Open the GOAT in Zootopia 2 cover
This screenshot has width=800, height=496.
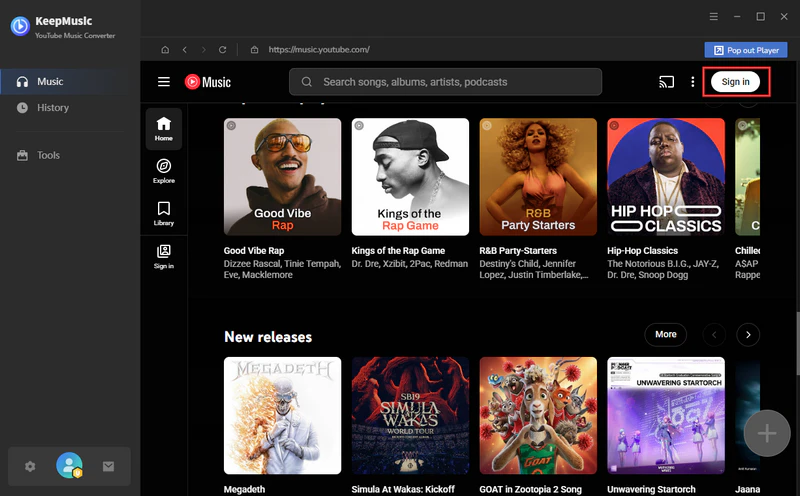[538, 415]
